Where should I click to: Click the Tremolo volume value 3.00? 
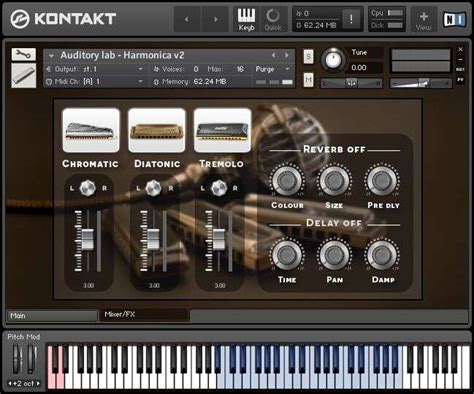pos(220,286)
